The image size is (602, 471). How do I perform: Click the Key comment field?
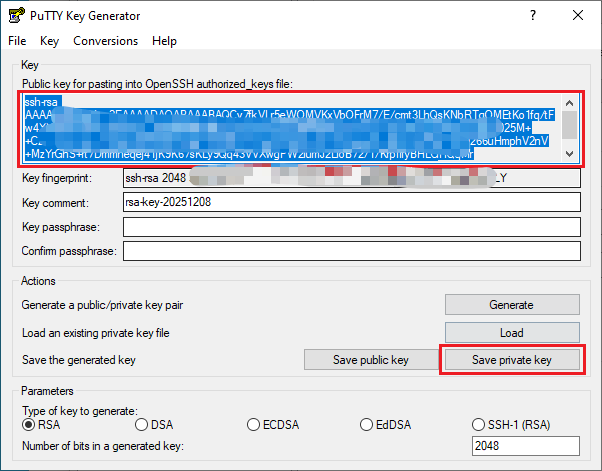pos(352,202)
